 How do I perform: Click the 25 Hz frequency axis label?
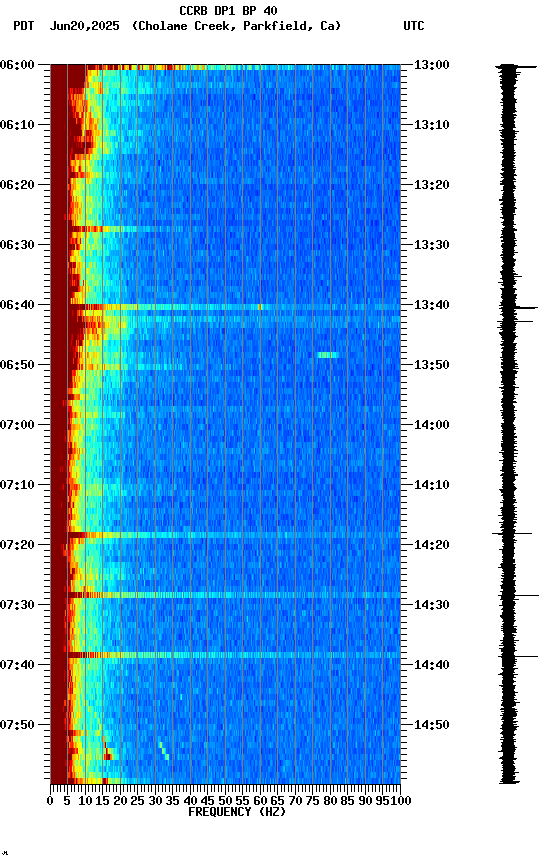point(137,801)
